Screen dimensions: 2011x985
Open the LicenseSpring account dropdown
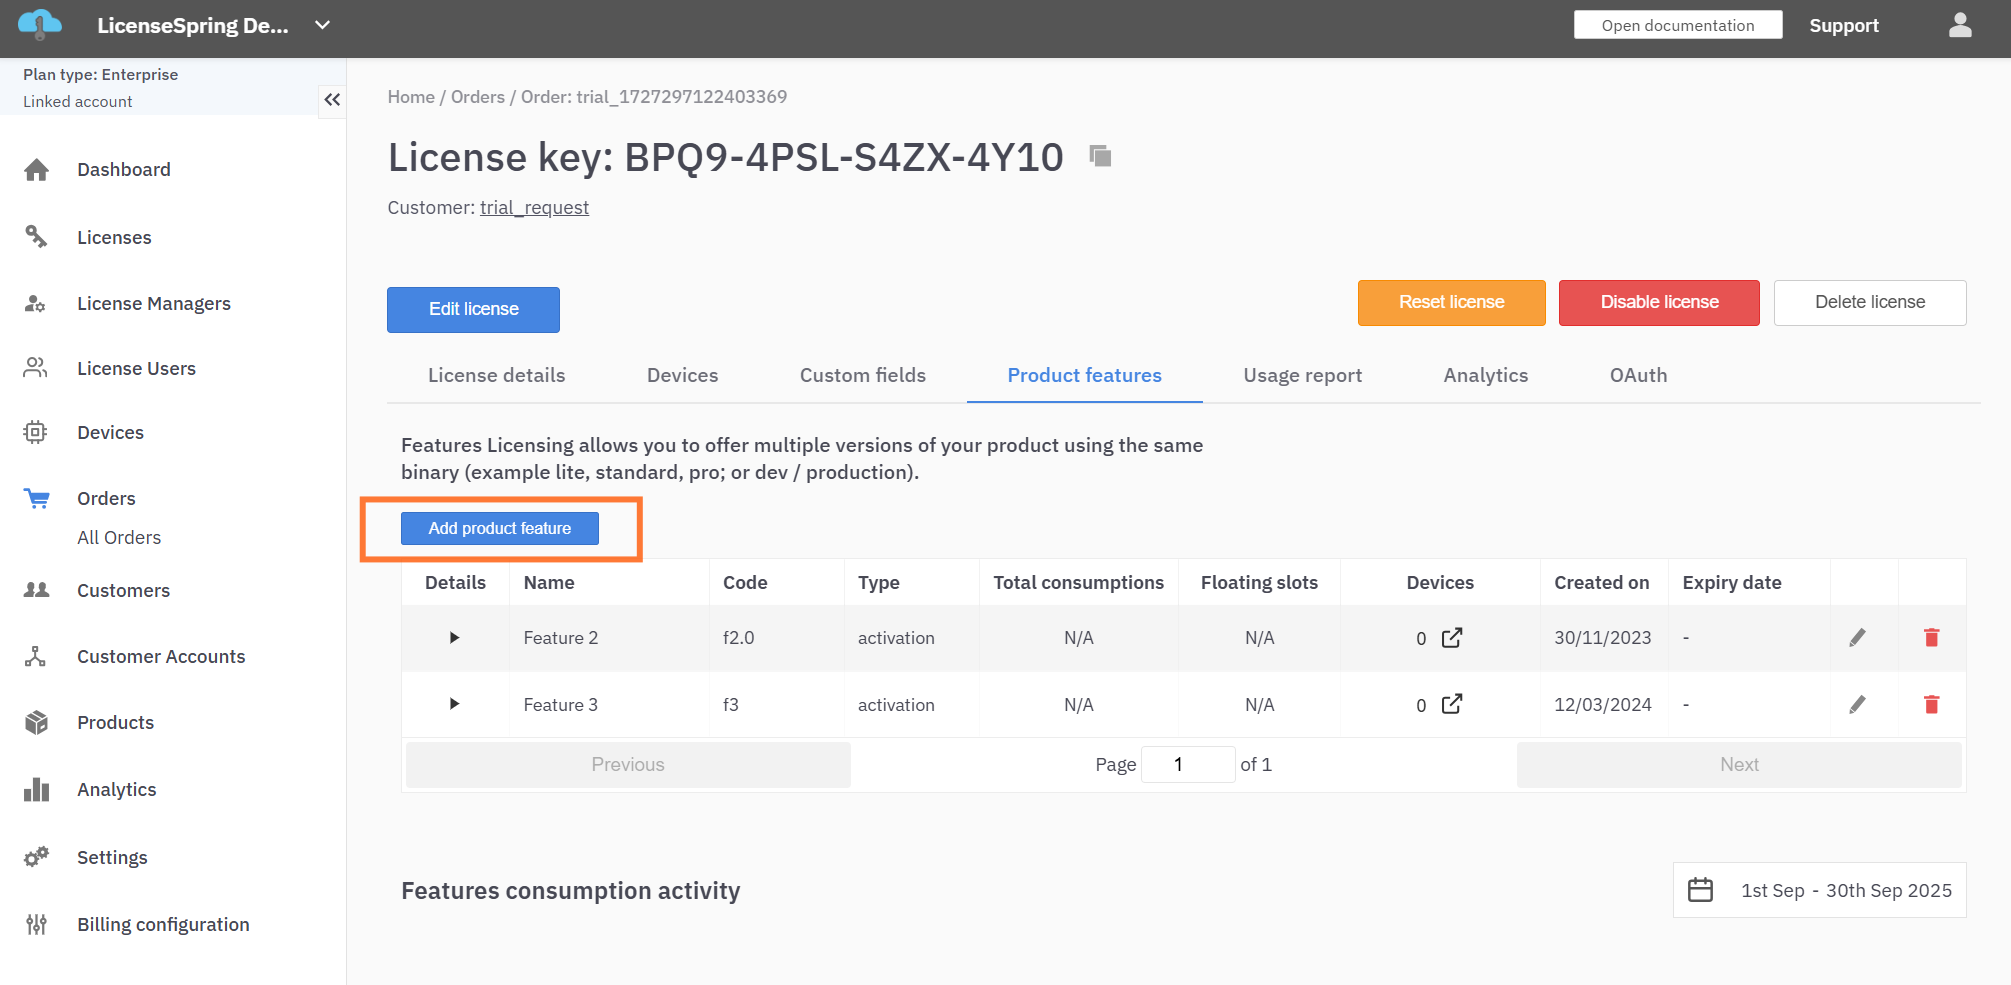(x=322, y=26)
